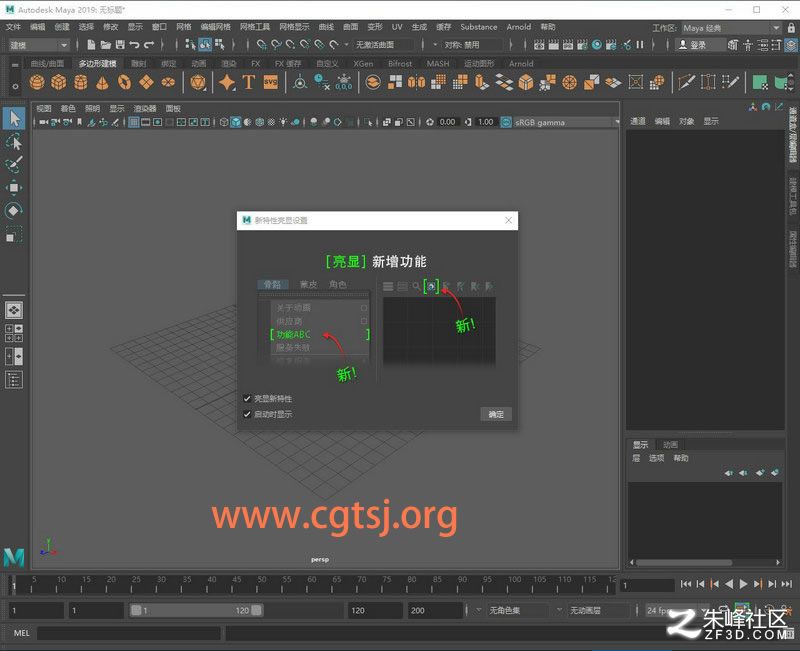
Task: Toggle film gate icon in viewport toolbar
Action: [146, 122]
